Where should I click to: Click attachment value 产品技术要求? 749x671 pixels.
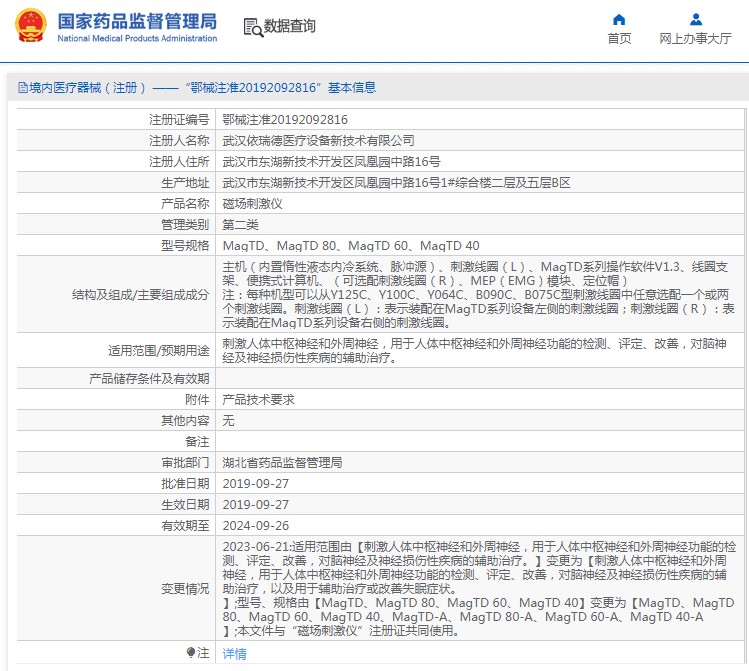258,399
